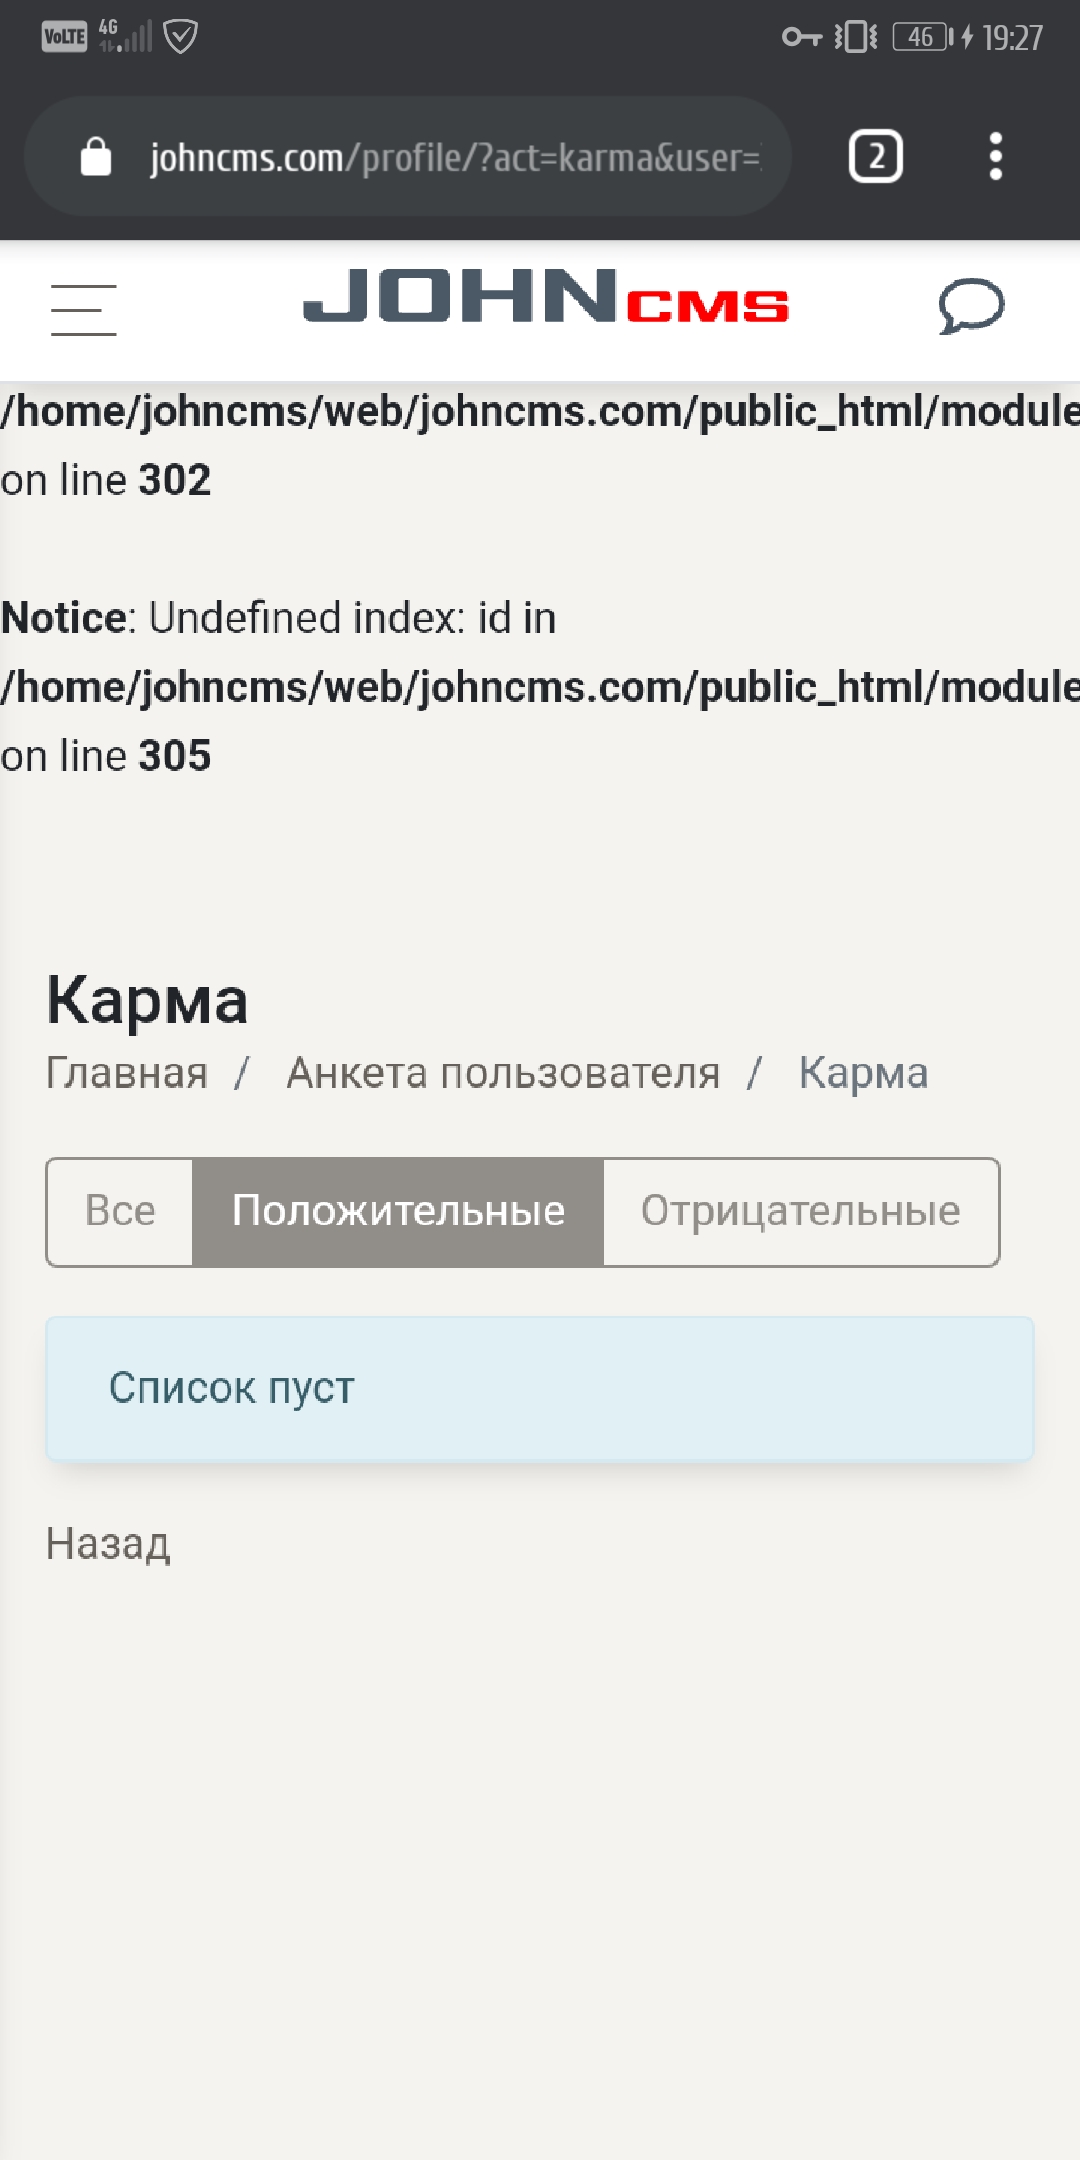Click the Карма breadcrumb item
Screen dimensions: 1080x2160
click(x=863, y=1073)
